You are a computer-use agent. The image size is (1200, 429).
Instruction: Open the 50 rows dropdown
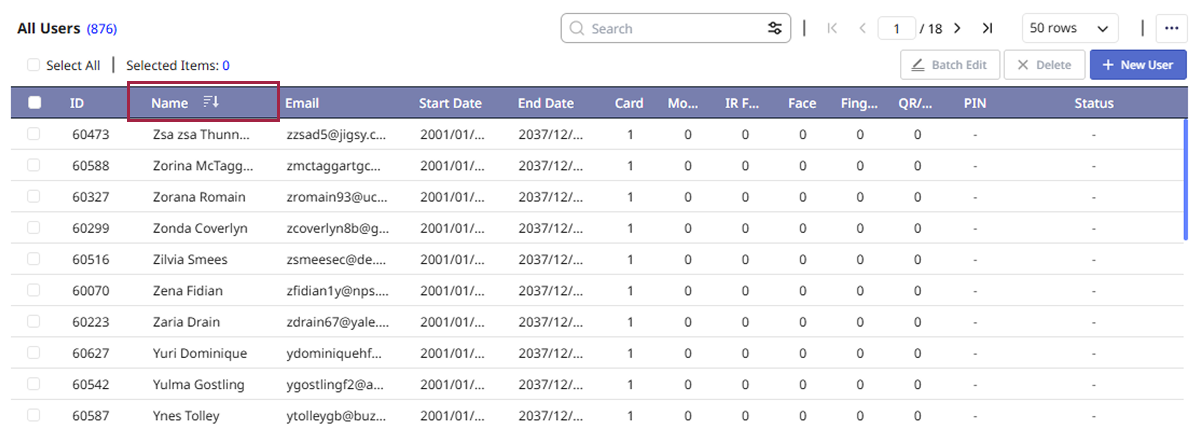click(x=1069, y=28)
